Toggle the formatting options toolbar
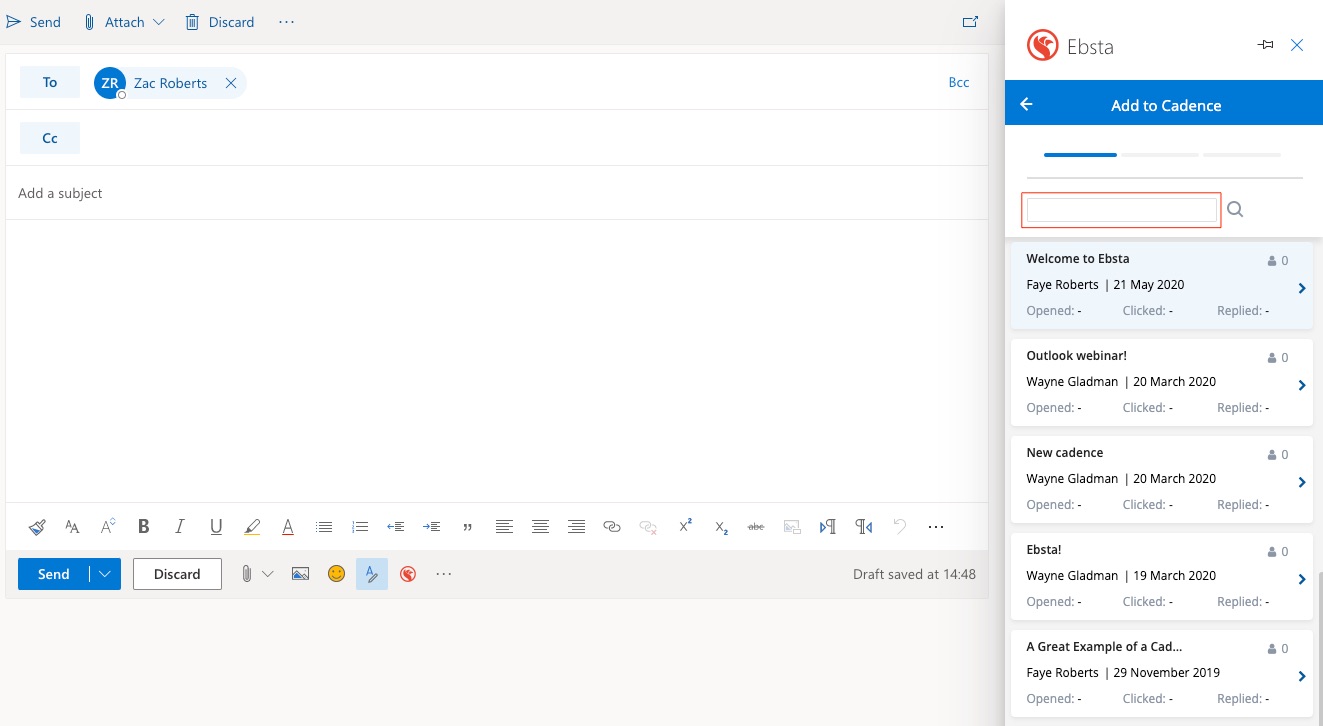The image size is (1323, 726). point(372,574)
